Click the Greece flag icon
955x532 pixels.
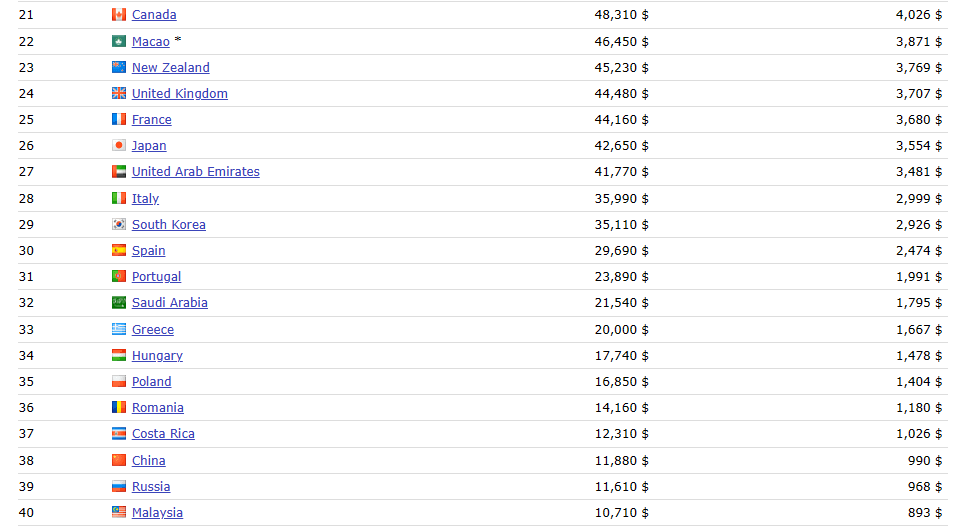point(119,330)
